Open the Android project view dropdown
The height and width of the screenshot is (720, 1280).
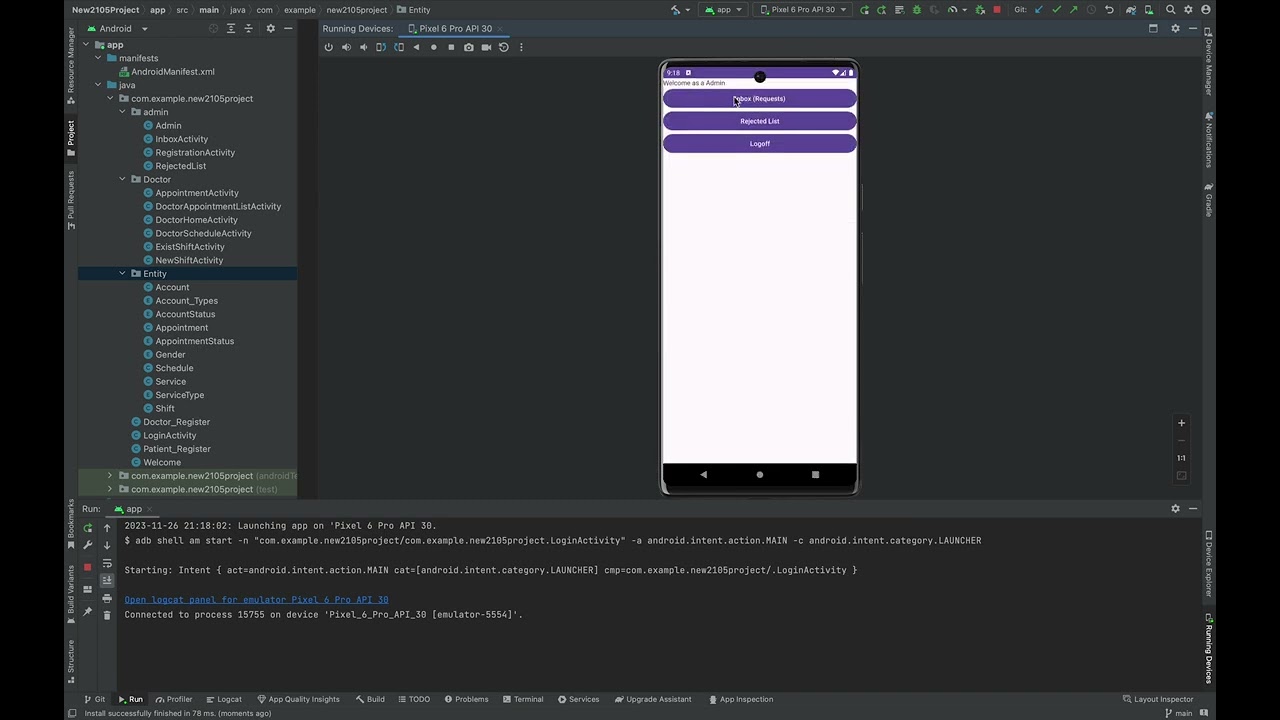pyautogui.click(x=117, y=28)
